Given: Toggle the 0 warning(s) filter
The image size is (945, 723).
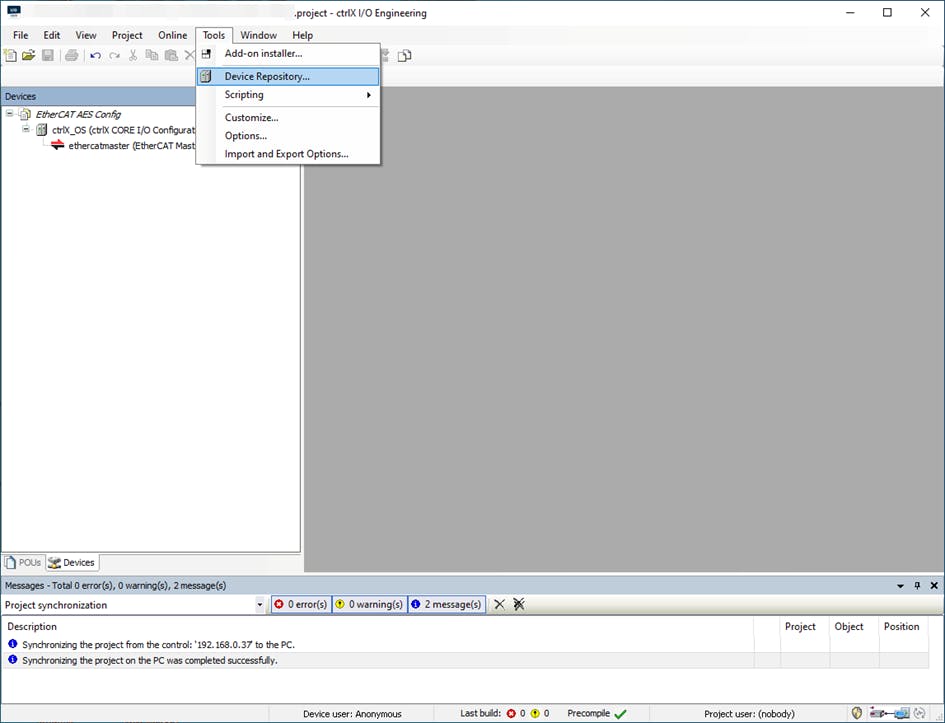Looking at the screenshot, I should pos(369,604).
